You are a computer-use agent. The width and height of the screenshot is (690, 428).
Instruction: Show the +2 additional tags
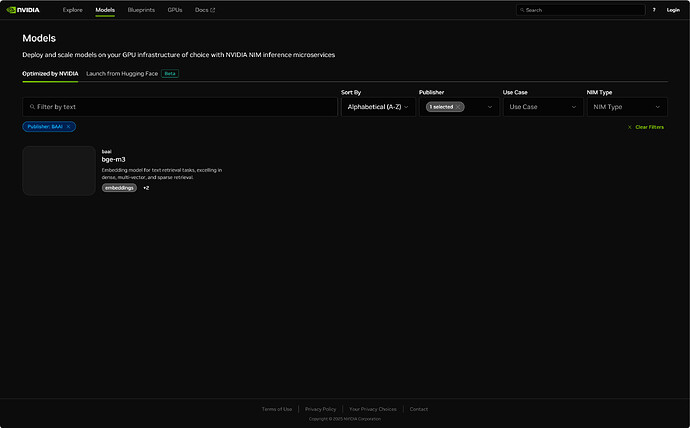click(x=146, y=188)
